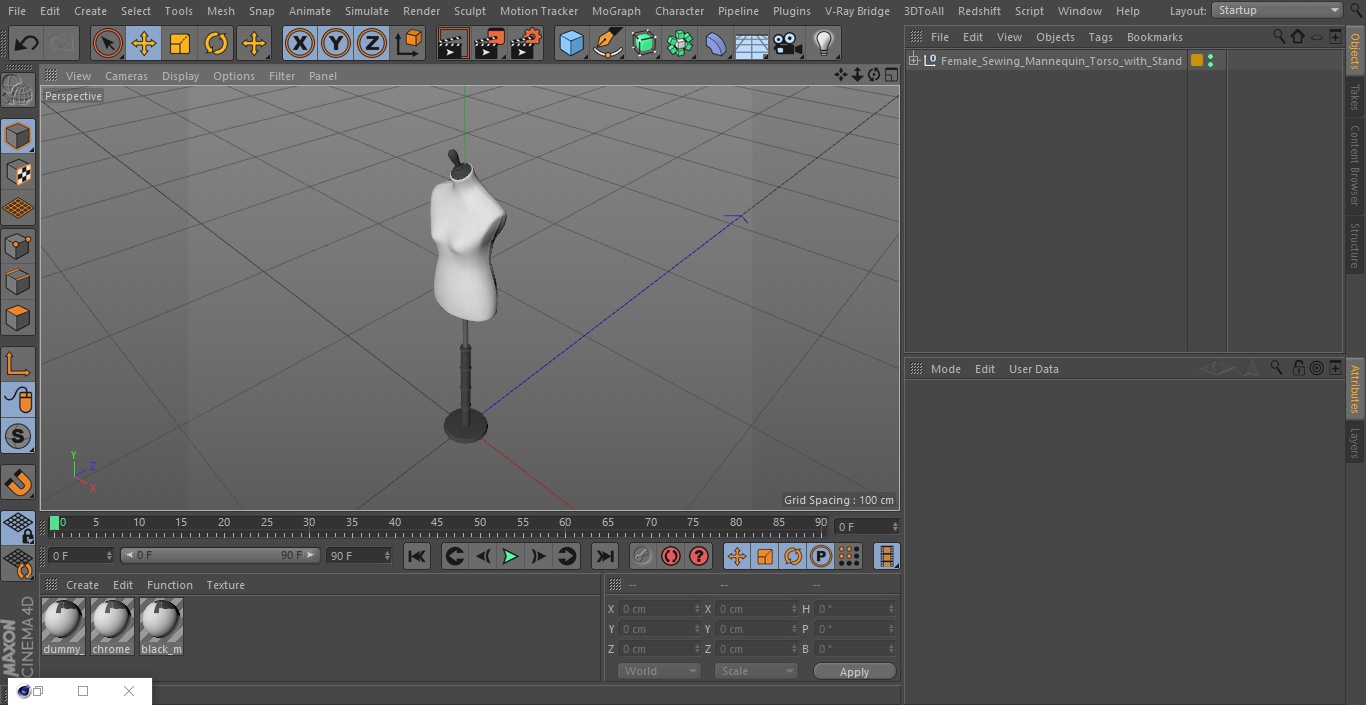
Task: Open the Layout dropdown
Action: 1277,10
